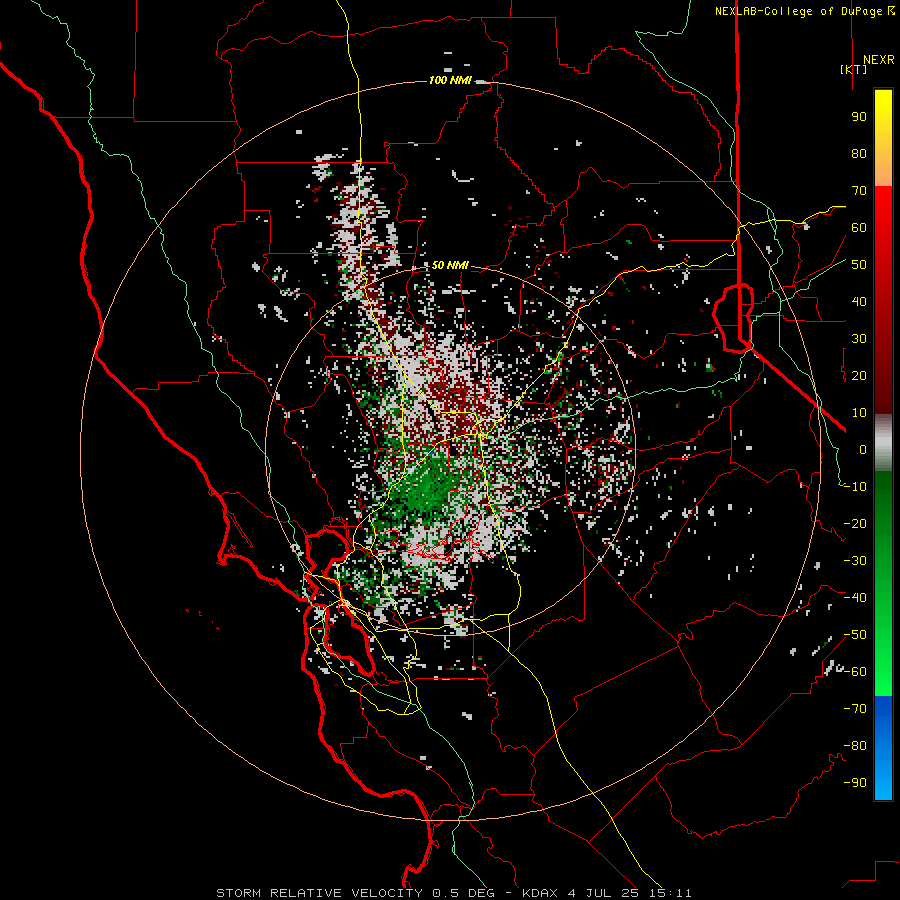Click the positive 30 scale label
Image resolution: width=900 pixels, height=900 pixels.
pyautogui.click(x=859, y=339)
